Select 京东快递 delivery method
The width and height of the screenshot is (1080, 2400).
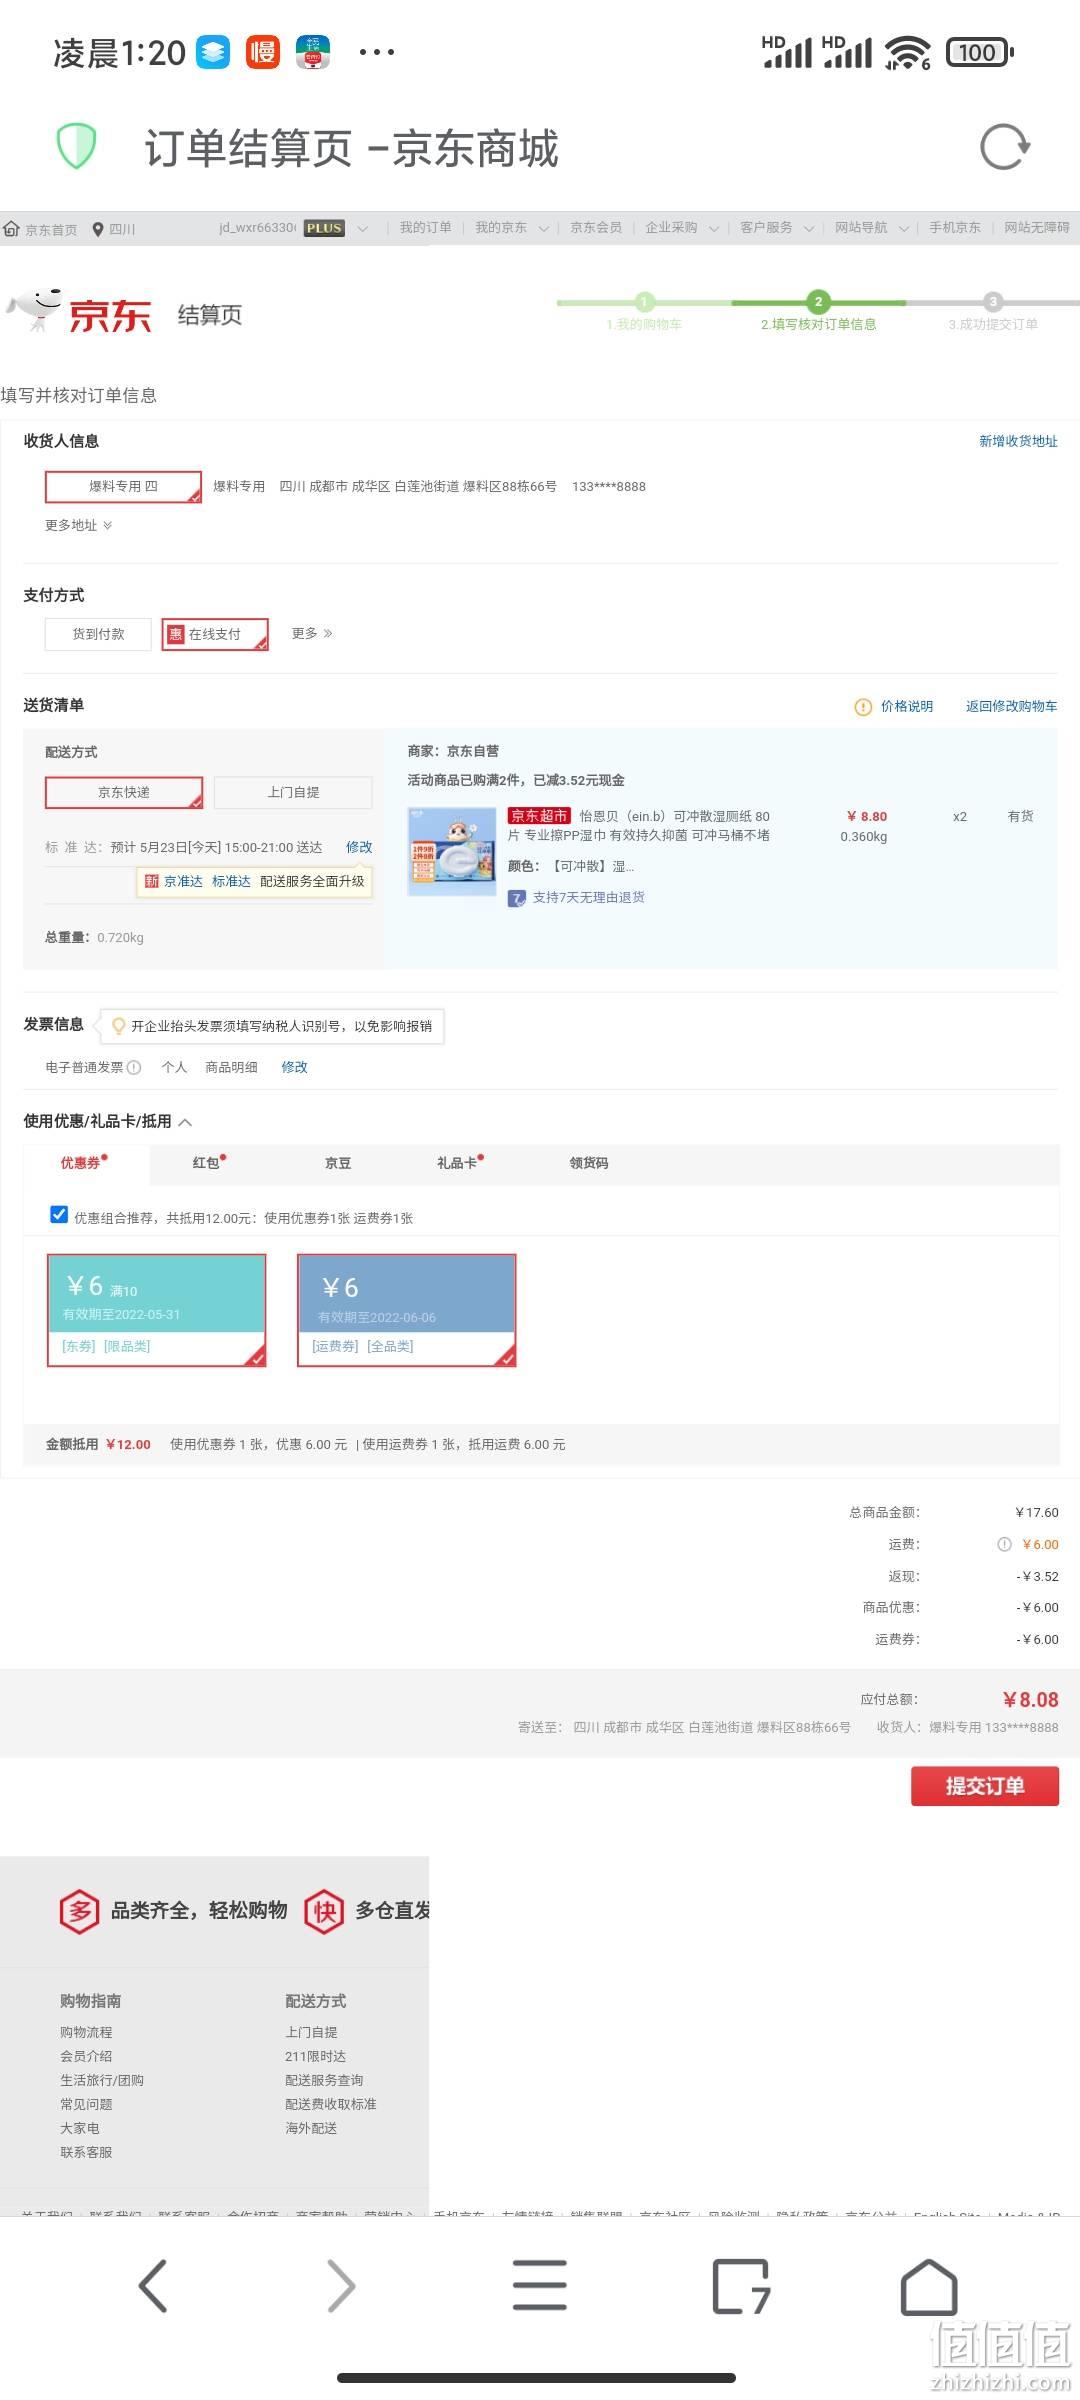coord(124,792)
